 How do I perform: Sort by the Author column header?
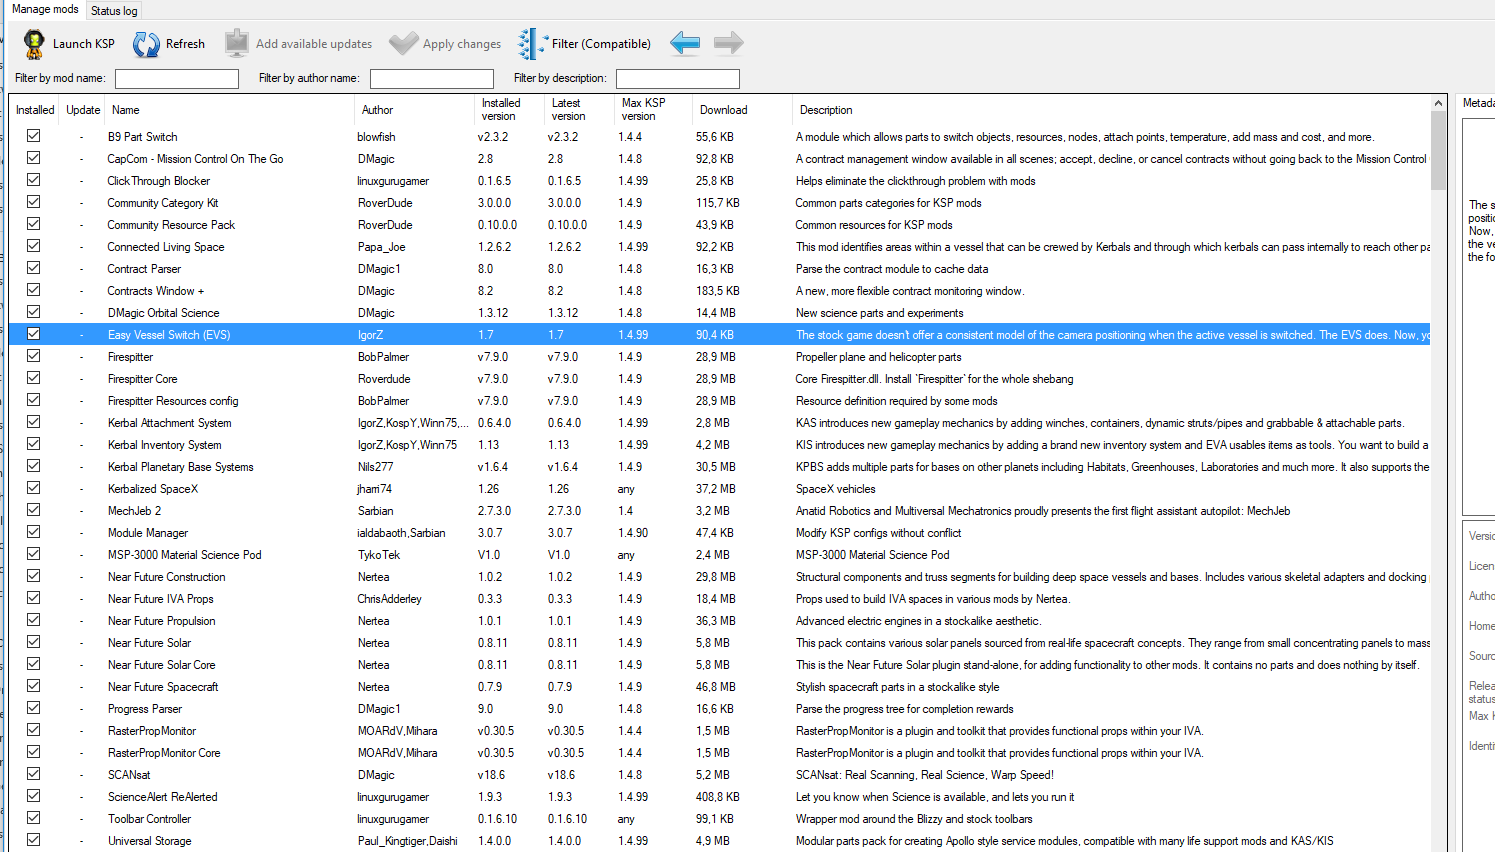[415, 110]
